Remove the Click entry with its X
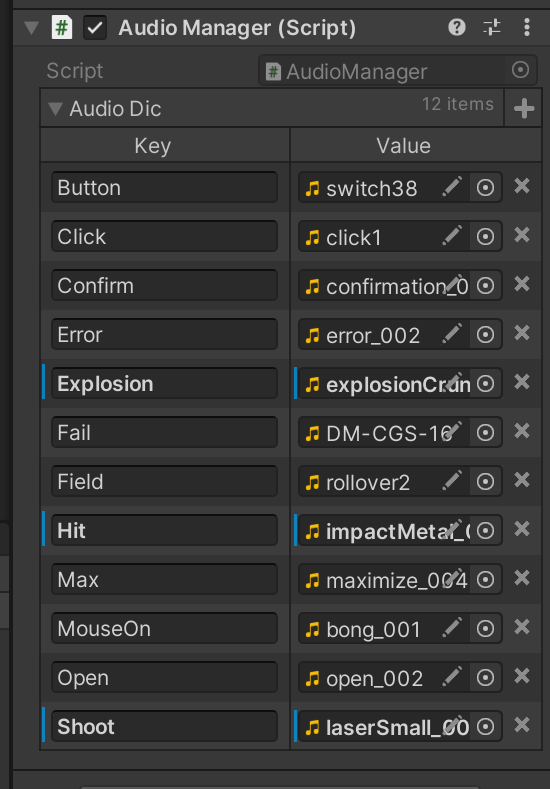The height and width of the screenshot is (789, 550). tap(522, 235)
